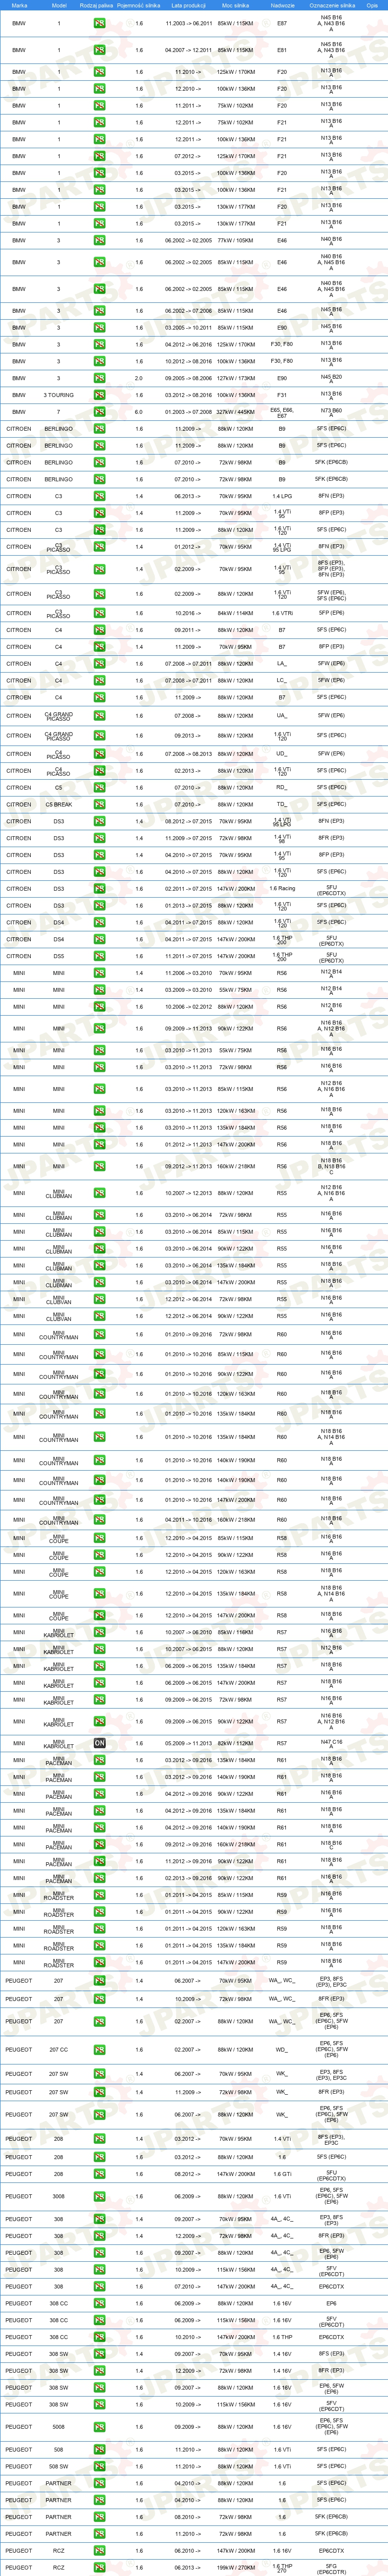
Task: Click the fuel icon in 208 1.6 GTi row
Action: tap(100, 2174)
